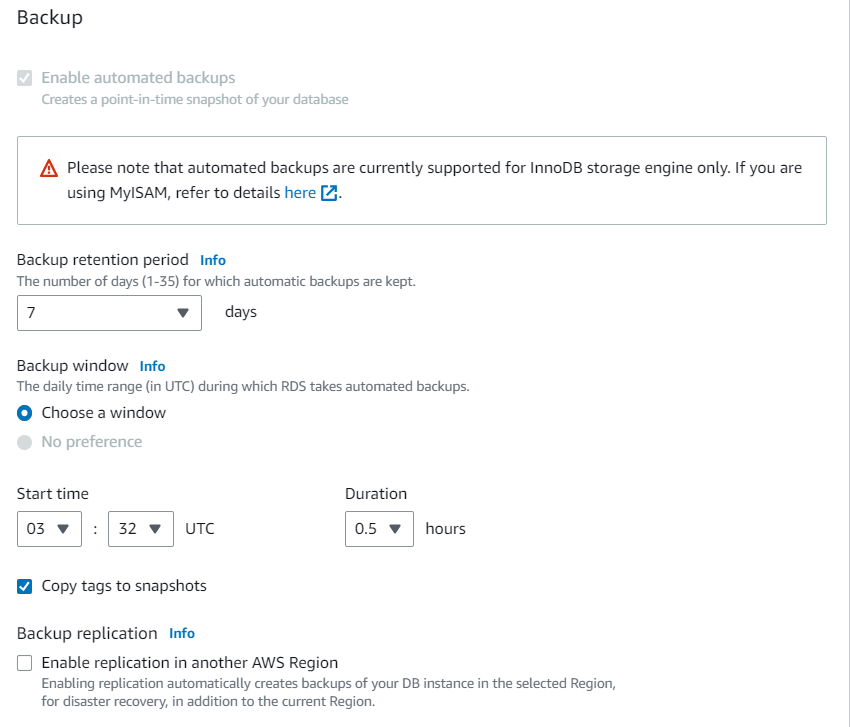Click the external link icon after "here"
The width and height of the screenshot is (850, 727).
point(329,194)
